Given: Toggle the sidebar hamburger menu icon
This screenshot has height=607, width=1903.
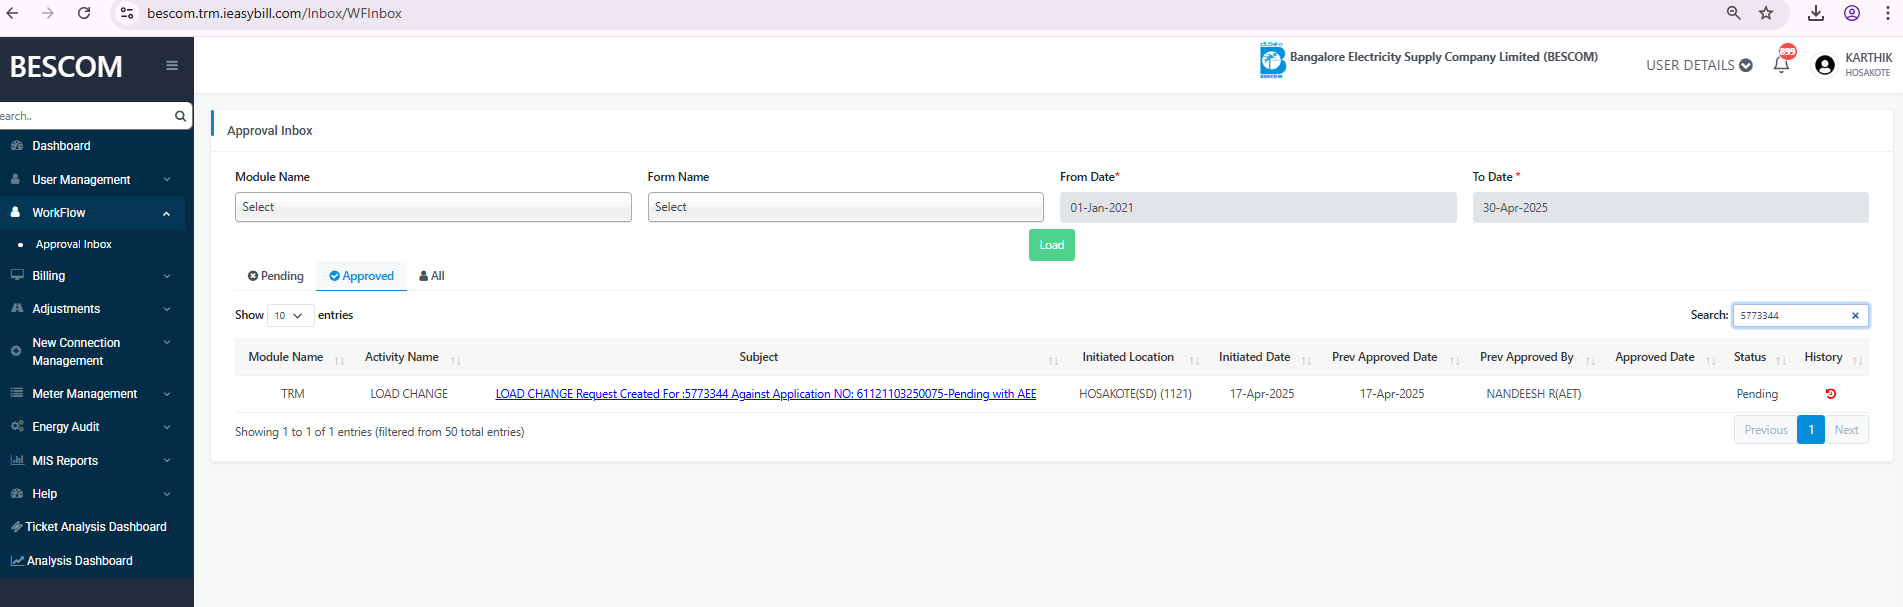Looking at the screenshot, I should [x=172, y=66].
